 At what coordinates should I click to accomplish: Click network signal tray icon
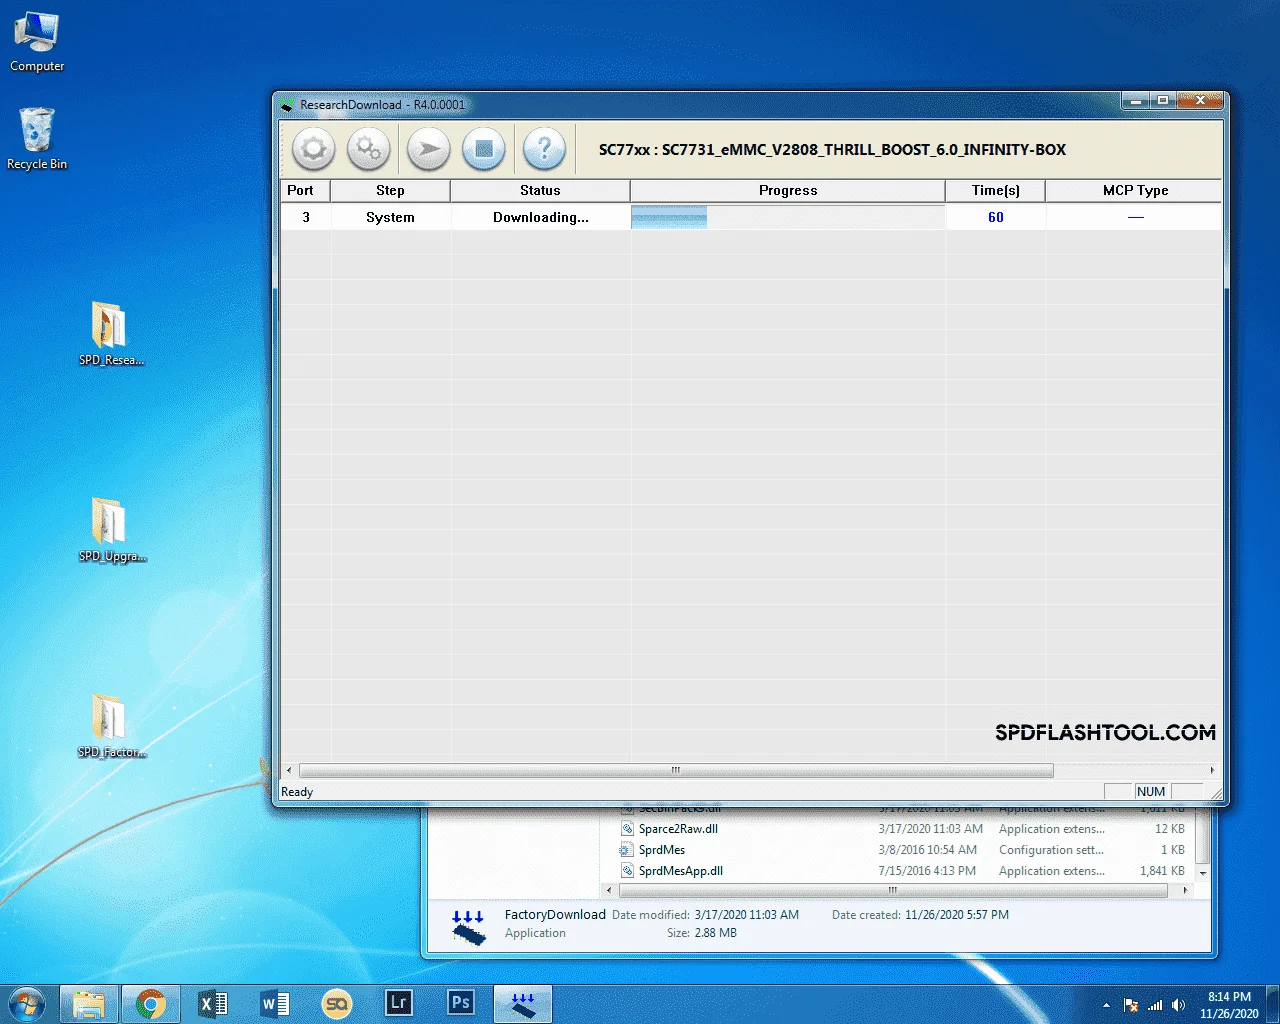pyautogui.click(x=1155, y=1005)
